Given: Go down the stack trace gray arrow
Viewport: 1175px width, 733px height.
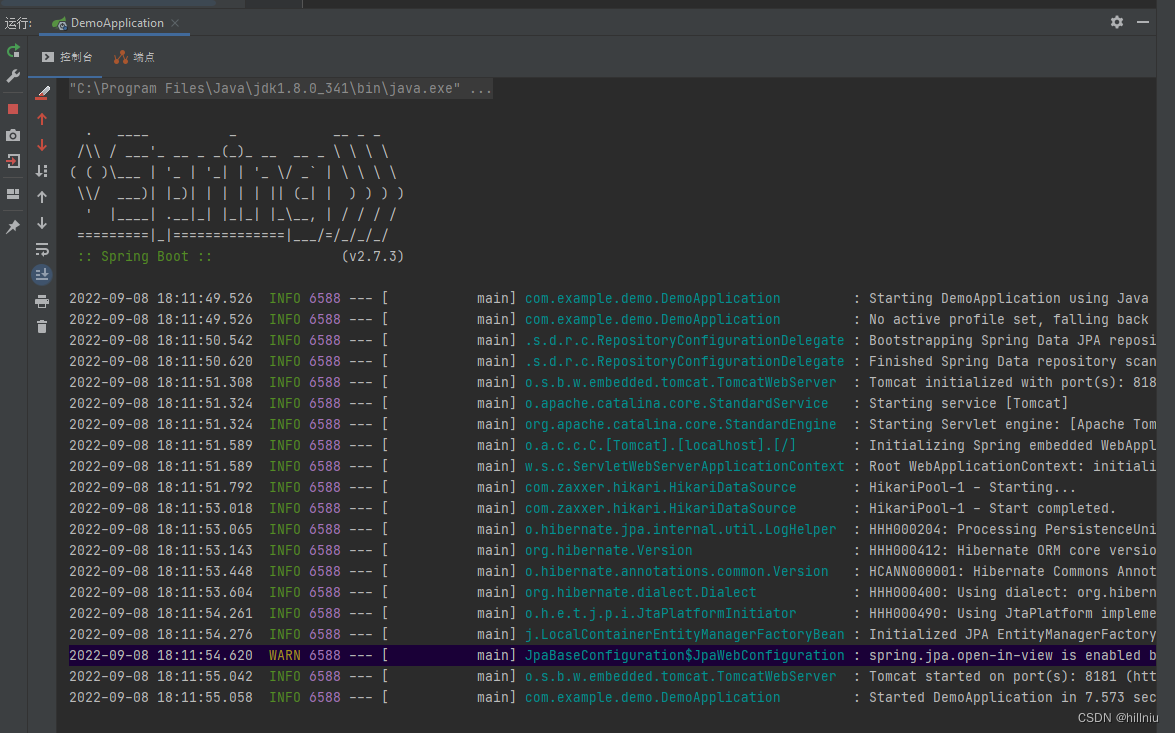Looking at the screenshot, I should click(x=42, y=223).
